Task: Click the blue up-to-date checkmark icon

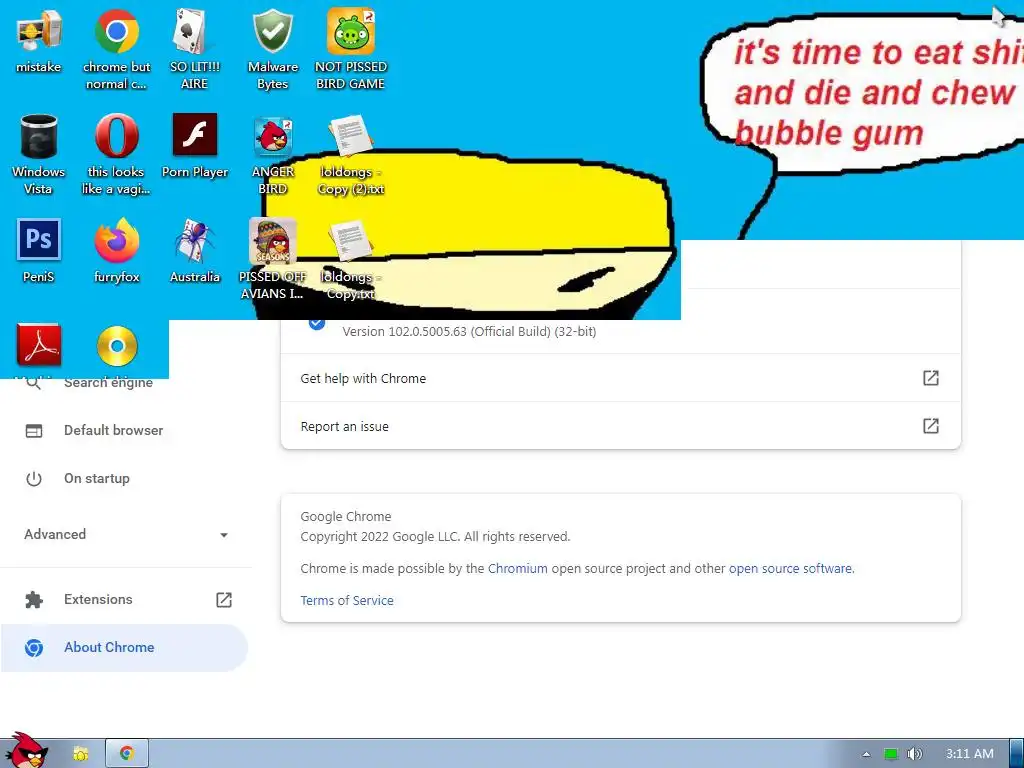Action: click(317, 323)
